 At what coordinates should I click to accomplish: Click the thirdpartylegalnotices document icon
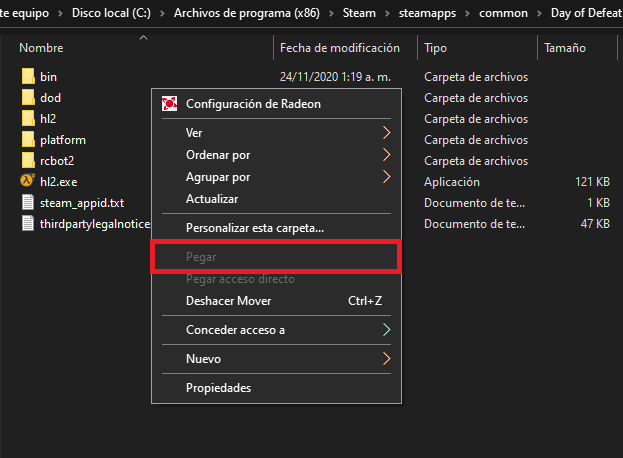coord(27,223)
